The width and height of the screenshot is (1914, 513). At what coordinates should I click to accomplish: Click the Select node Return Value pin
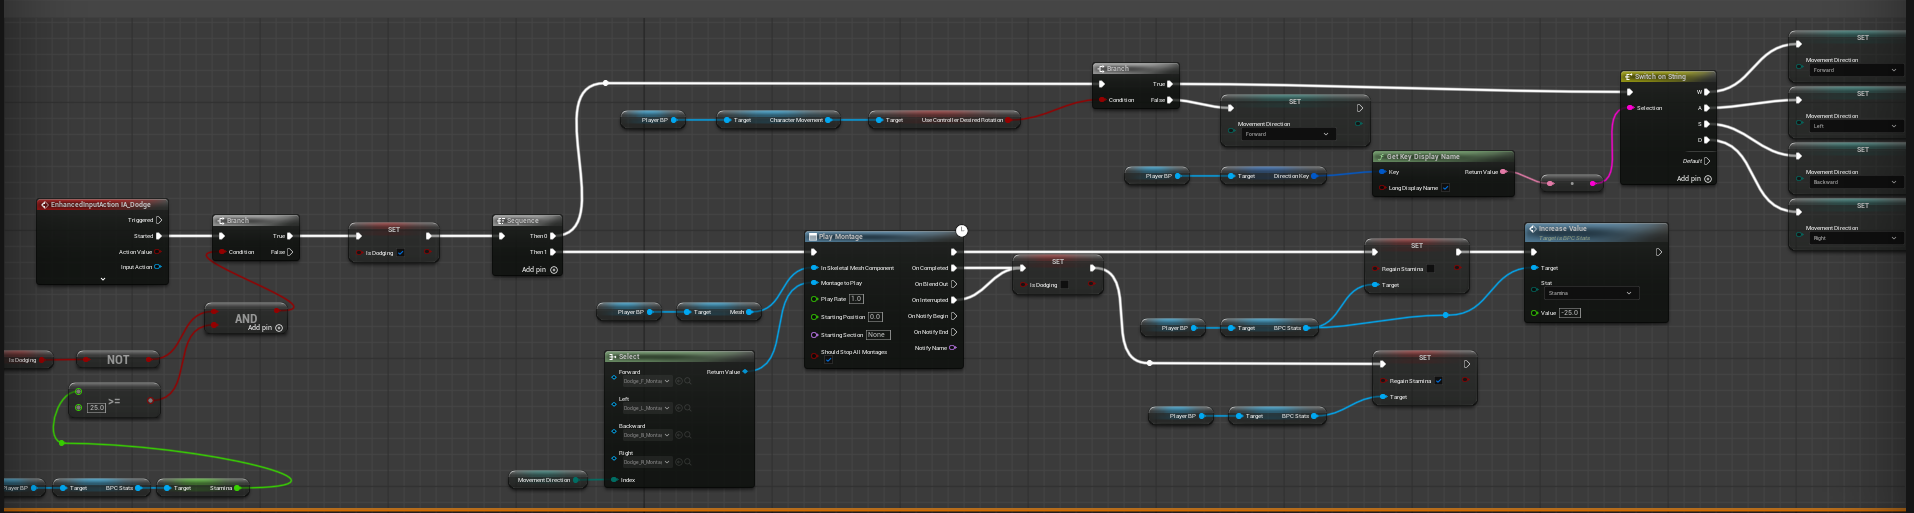(745, 372)
